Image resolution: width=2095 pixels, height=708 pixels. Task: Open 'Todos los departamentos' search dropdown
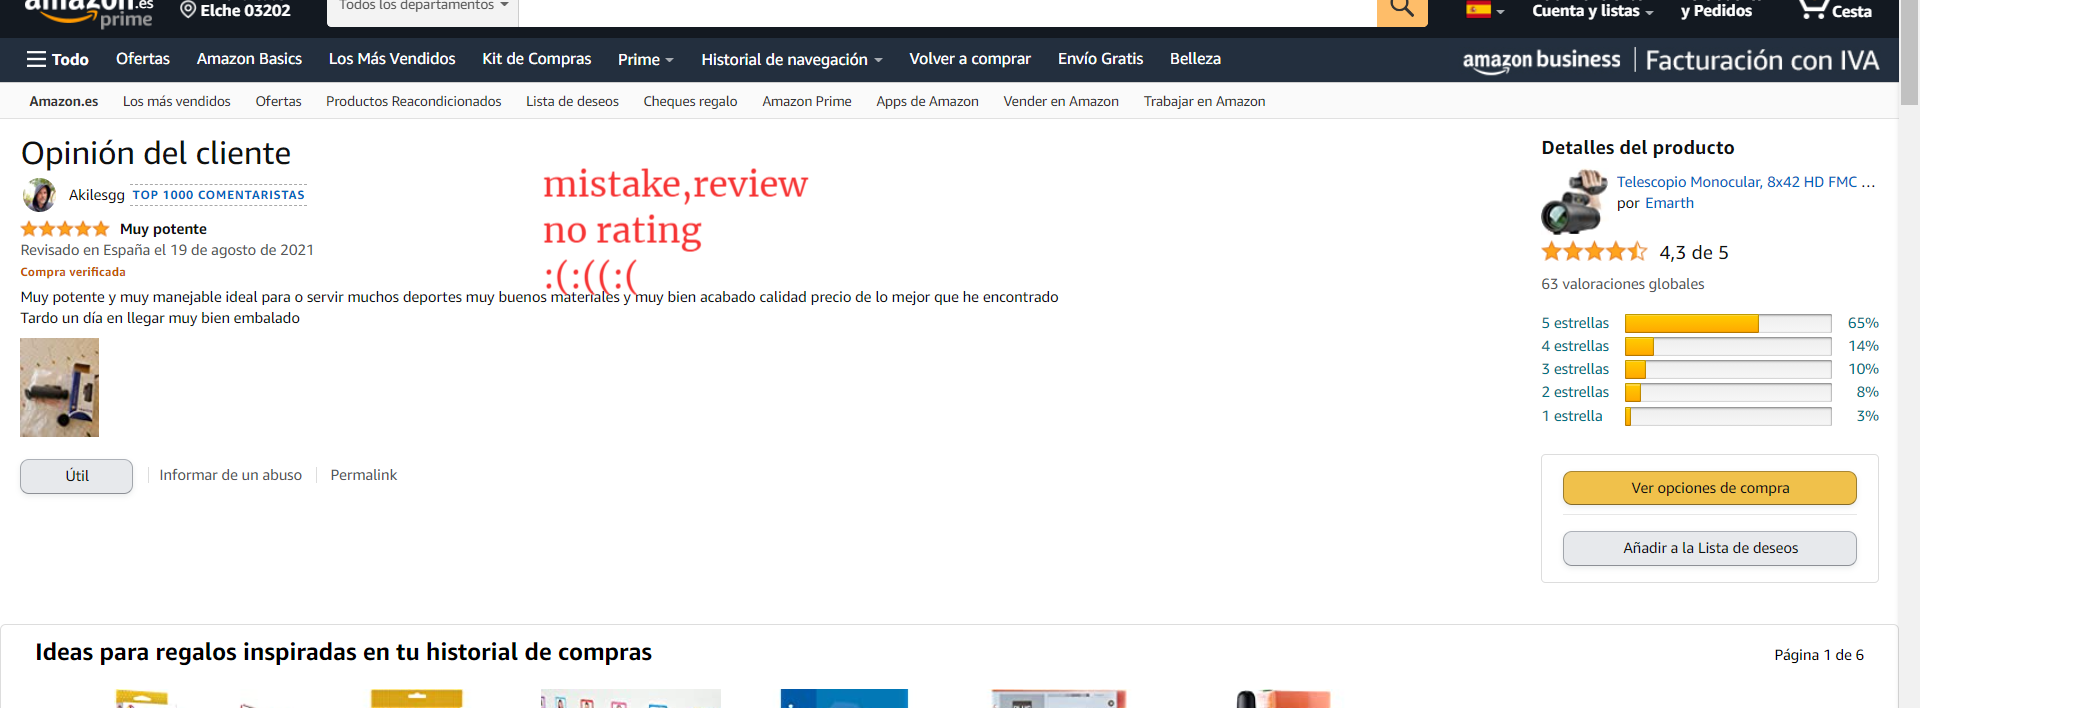pyautogui.click(x=423, y=7)
